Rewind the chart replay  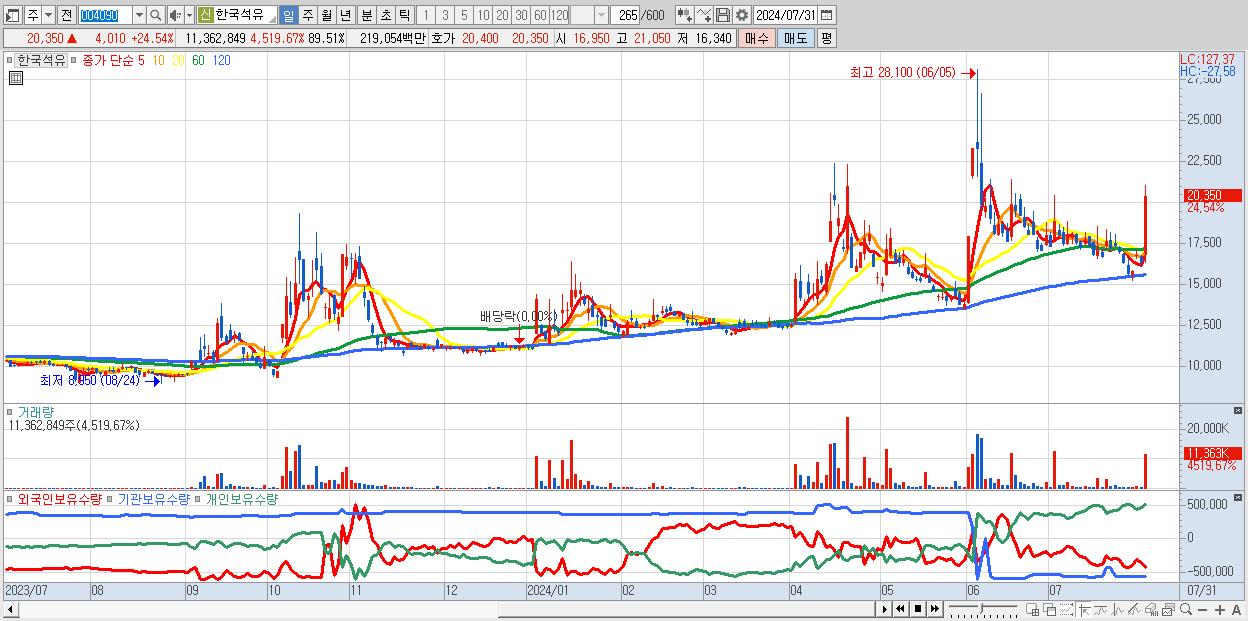[900, 609]
